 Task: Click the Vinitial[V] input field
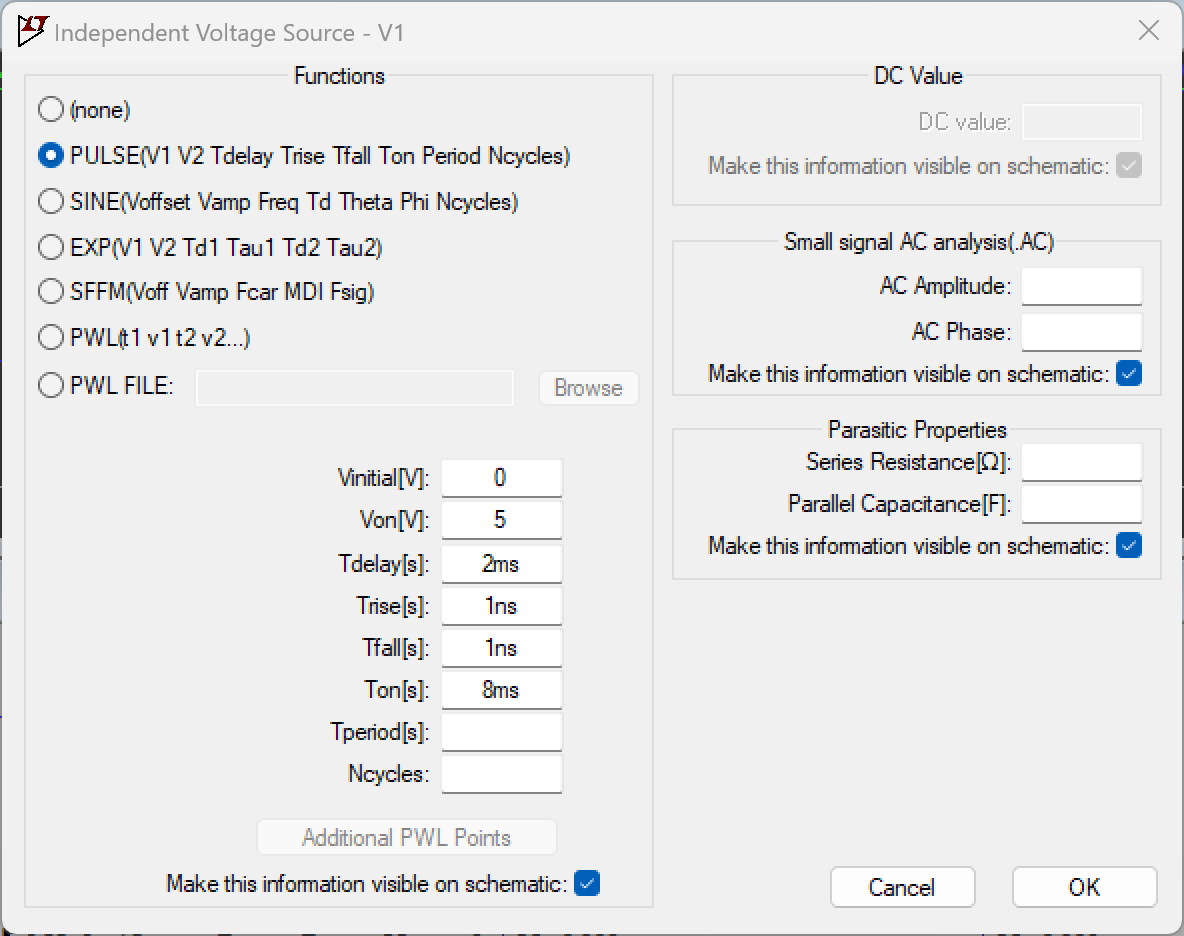501,478
